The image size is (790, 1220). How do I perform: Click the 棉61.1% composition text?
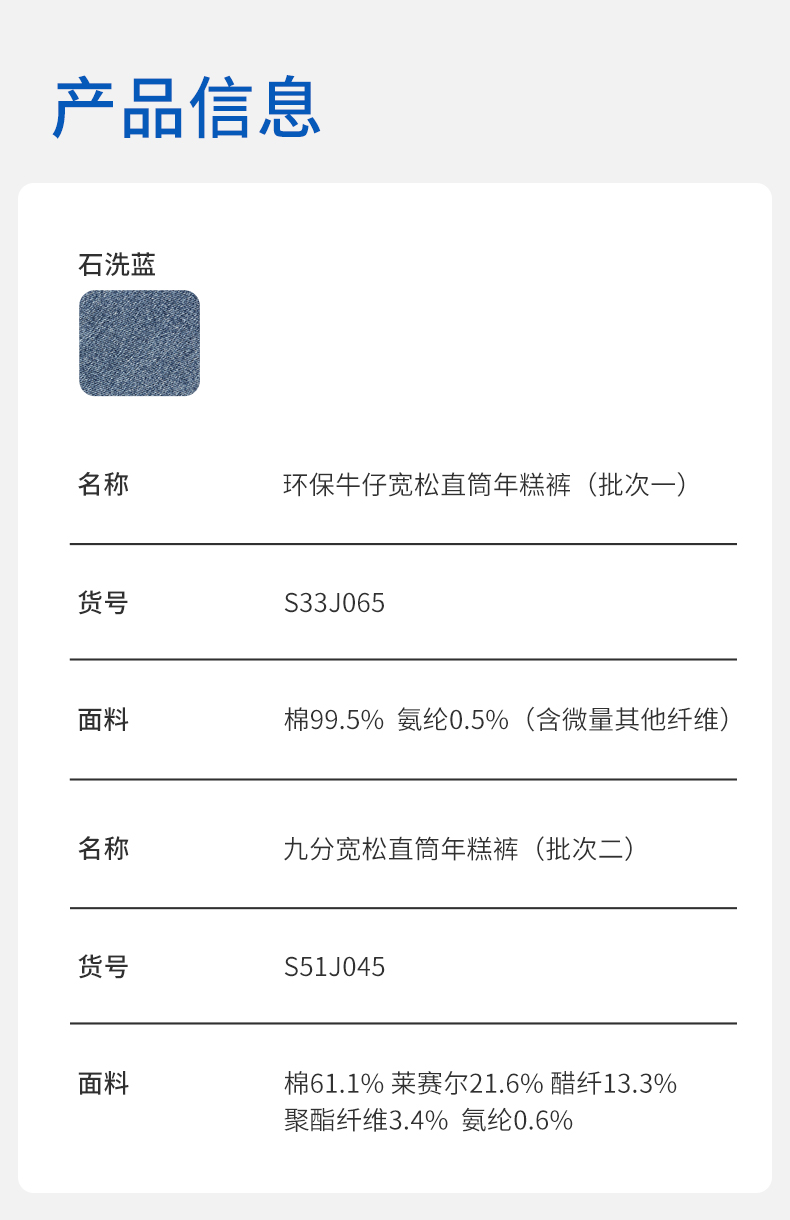tap(334, 1083)
